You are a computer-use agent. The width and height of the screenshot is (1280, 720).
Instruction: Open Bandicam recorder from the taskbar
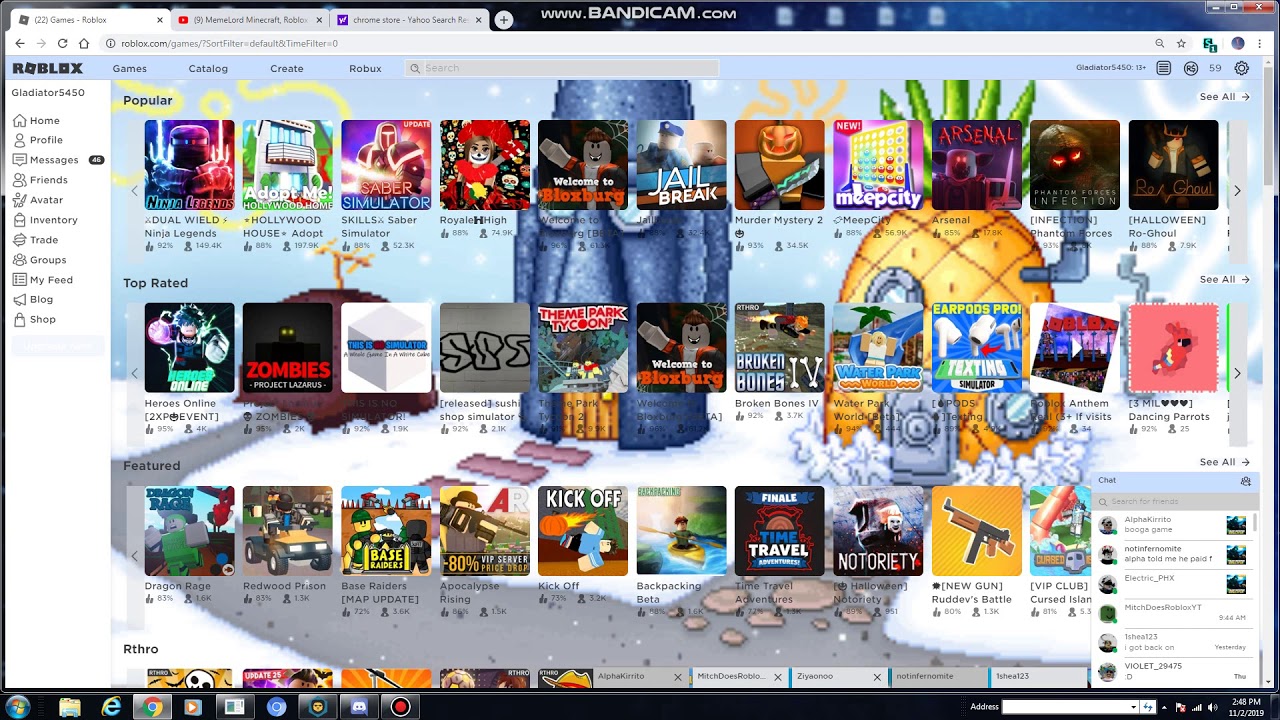point(400,707)
